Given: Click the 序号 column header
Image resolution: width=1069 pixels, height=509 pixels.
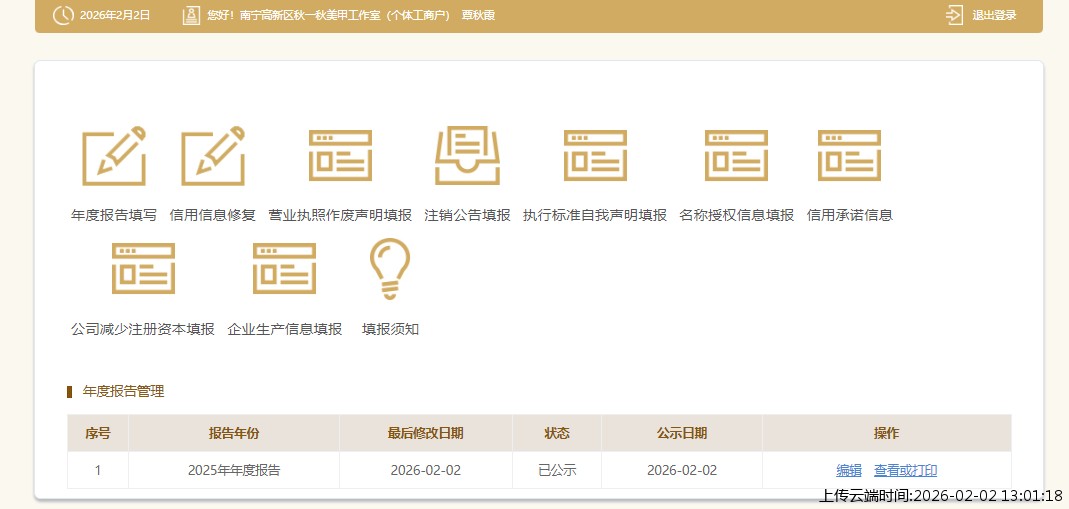Looking at the screenshot, I should pyautogui.click(x=97, y=433).
